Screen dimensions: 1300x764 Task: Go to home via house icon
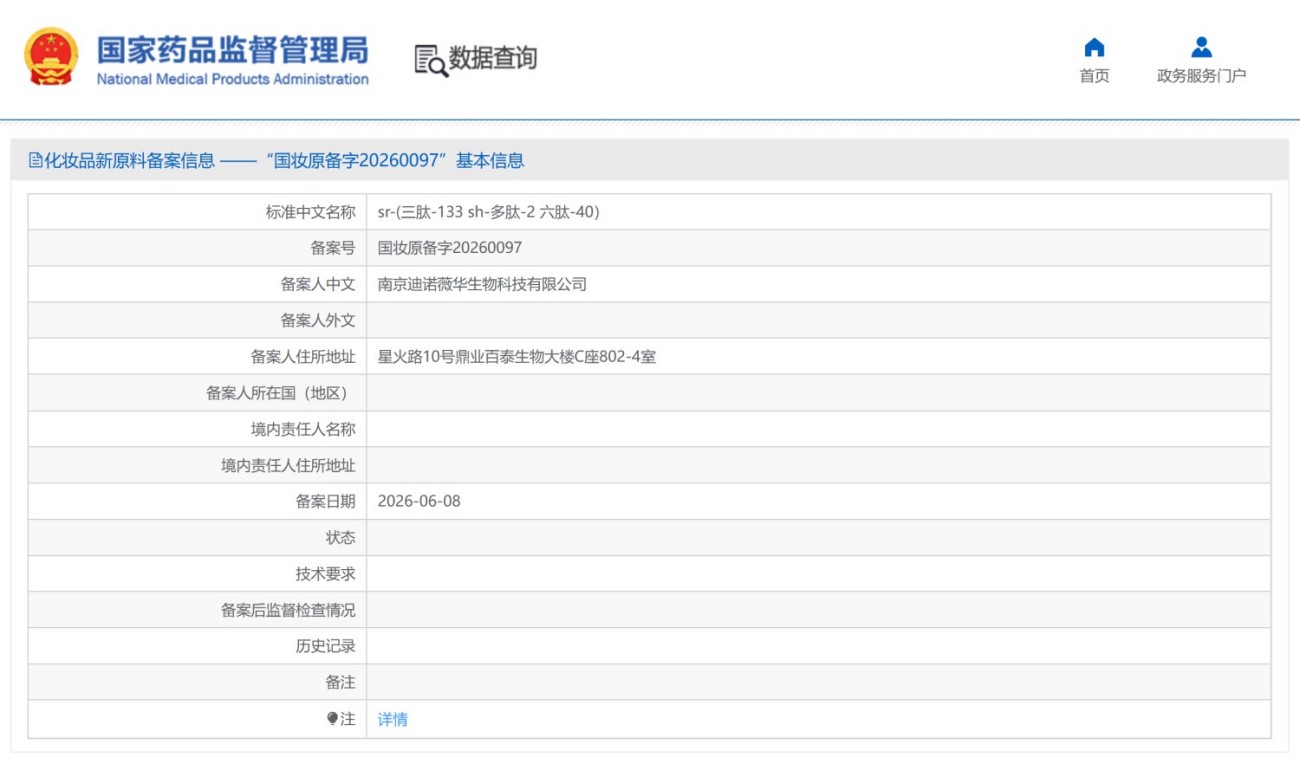point(1094,47)
